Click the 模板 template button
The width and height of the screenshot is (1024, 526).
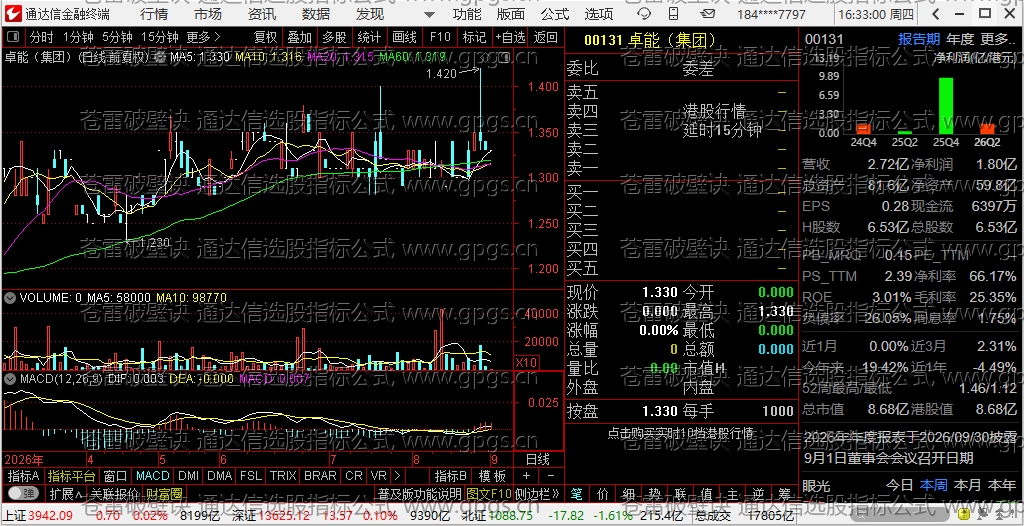pyautogui.click(x=492, y=475)
